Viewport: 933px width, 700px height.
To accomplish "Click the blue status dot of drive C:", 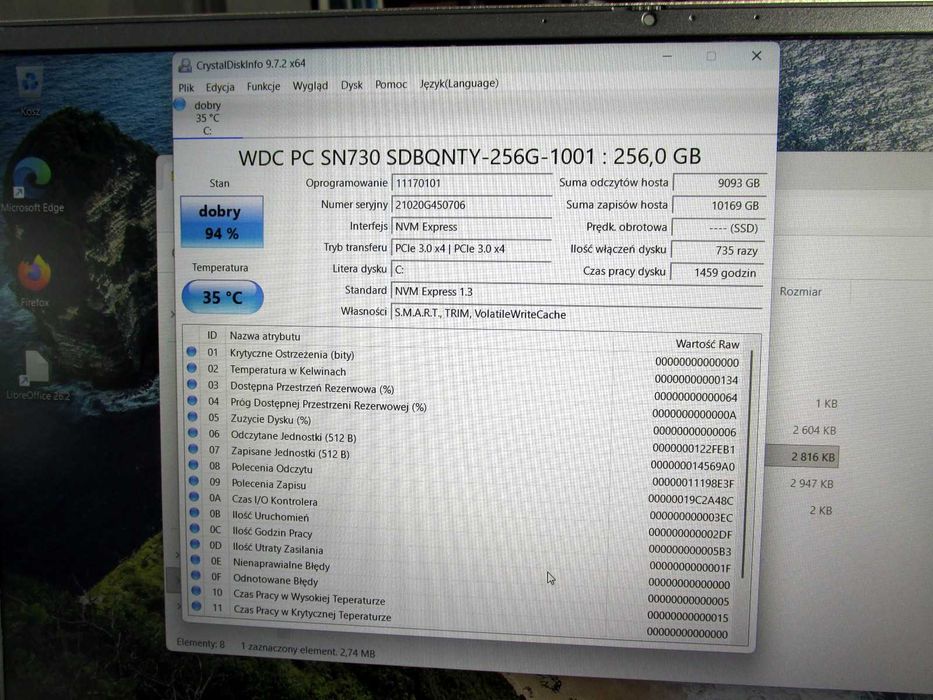I will pos(180,105).
